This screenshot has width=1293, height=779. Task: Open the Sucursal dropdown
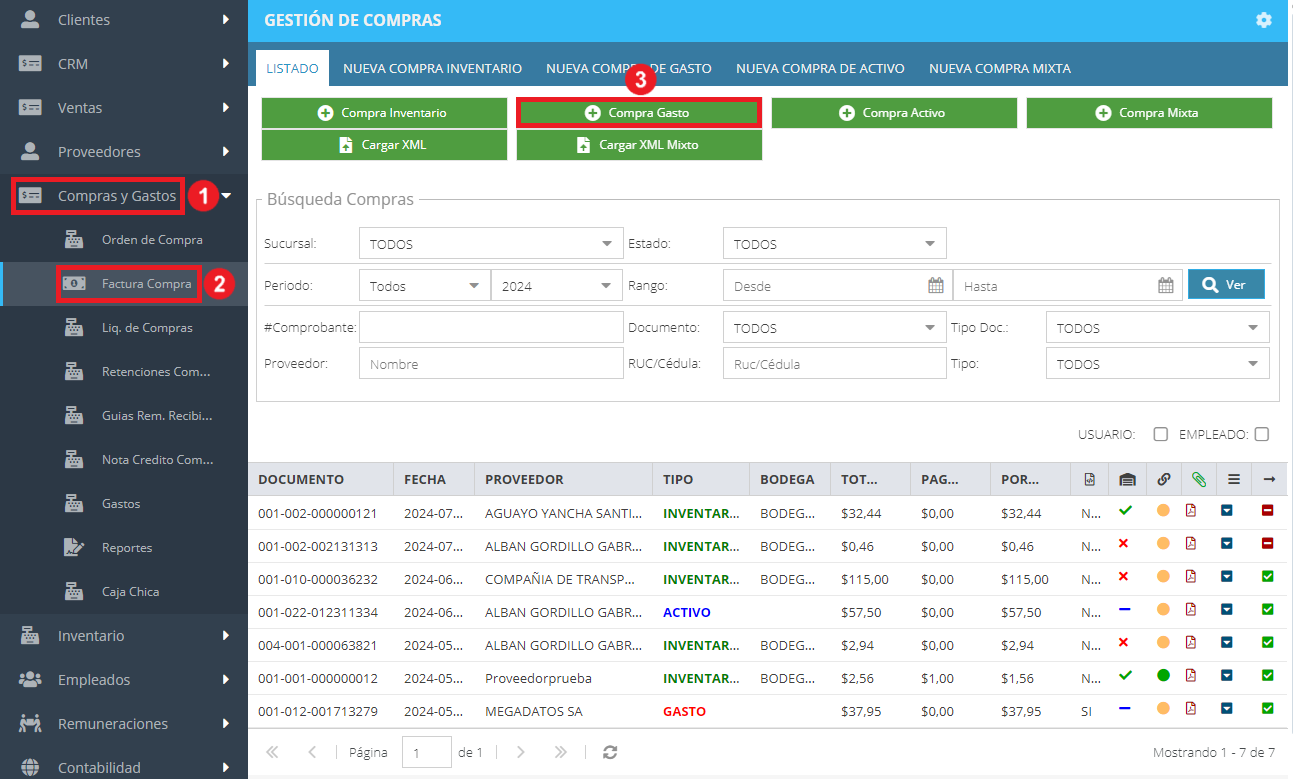coord(490,243)
